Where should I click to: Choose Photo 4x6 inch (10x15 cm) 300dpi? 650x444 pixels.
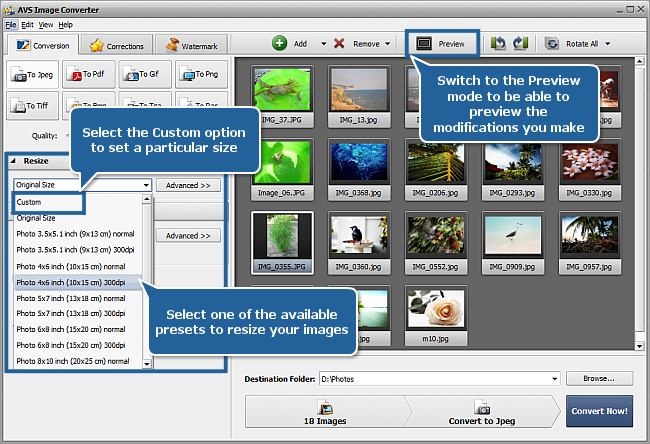78,282
